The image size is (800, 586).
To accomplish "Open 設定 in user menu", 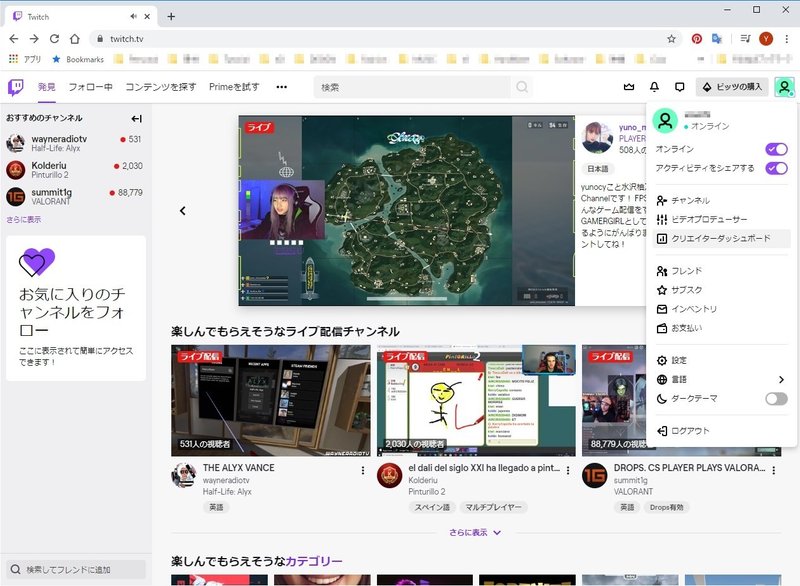I will coord(721,361).
